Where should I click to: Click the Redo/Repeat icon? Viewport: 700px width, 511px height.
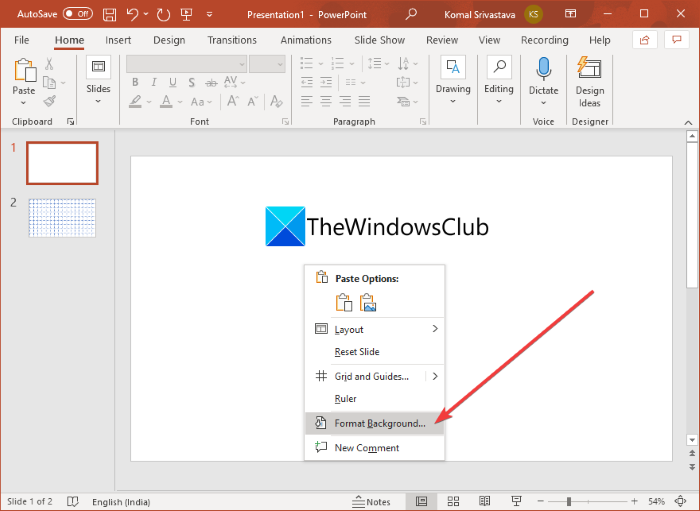[x=163, y=15]
